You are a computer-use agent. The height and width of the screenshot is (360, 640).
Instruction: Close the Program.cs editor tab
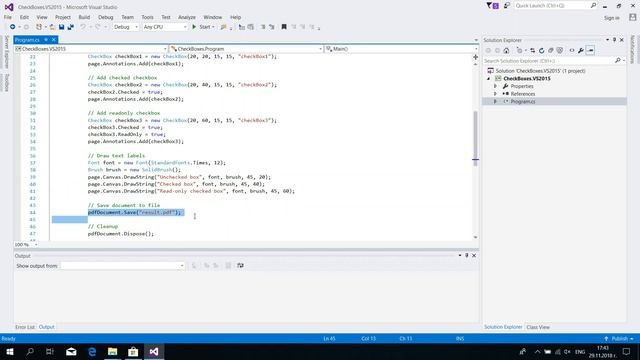[53, 40]
